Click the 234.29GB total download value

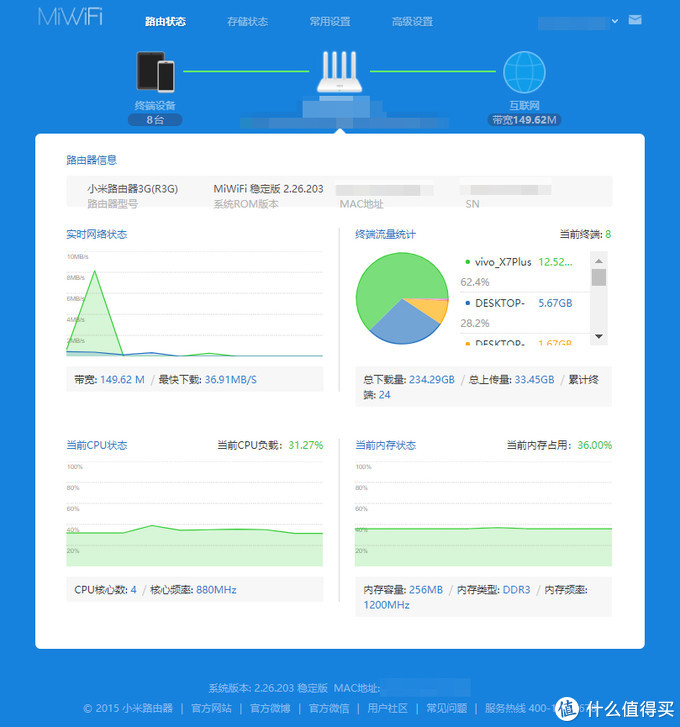point(432,380)
